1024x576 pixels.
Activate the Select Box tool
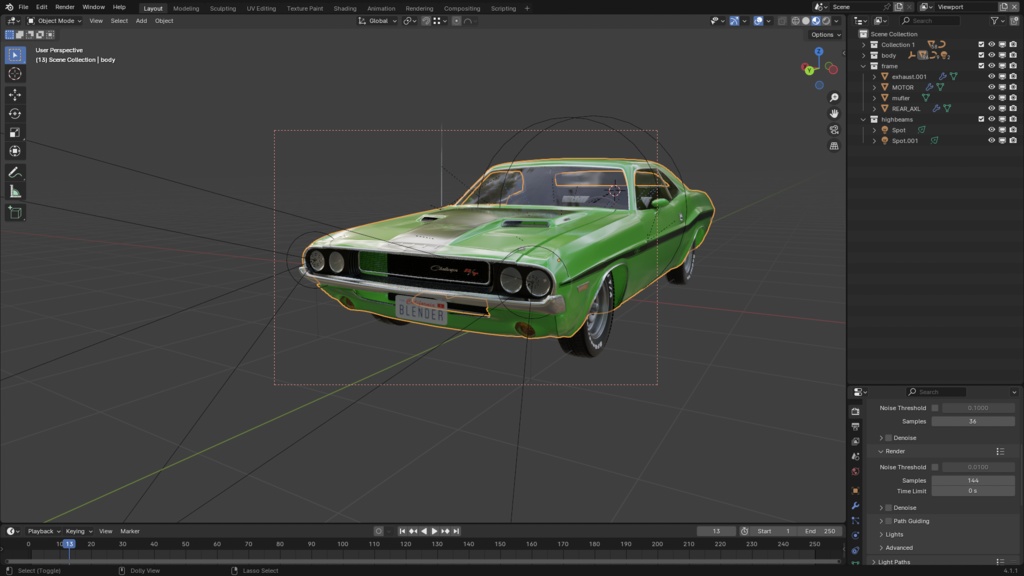15,55
